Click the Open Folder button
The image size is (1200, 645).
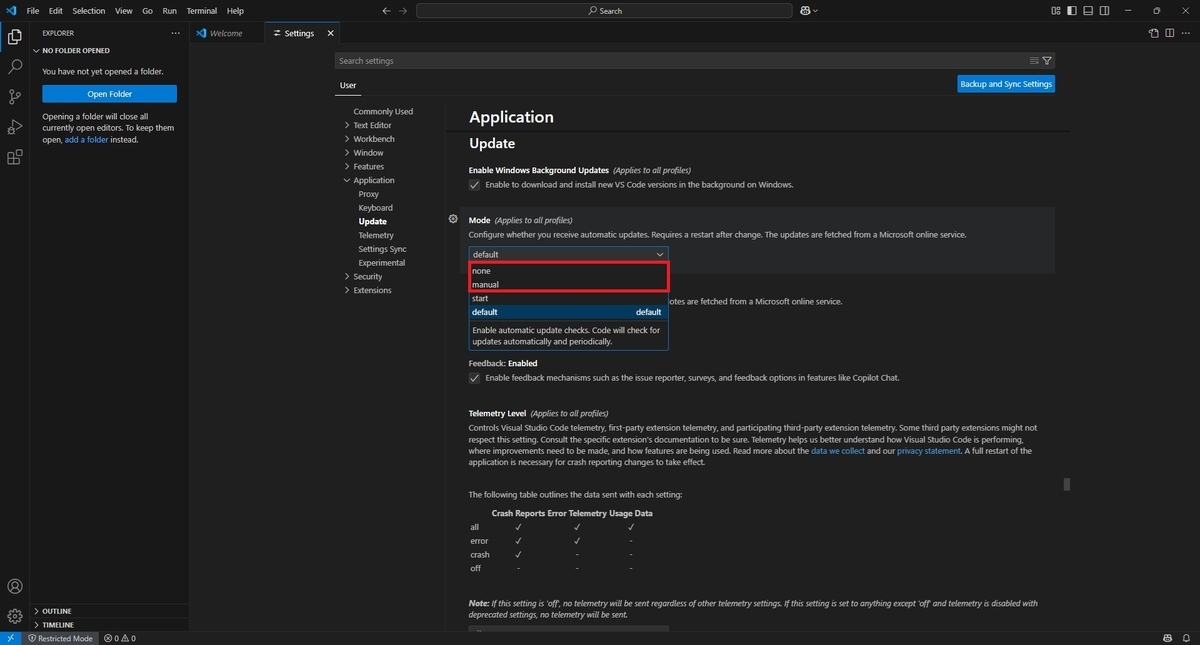click(109, 94)
